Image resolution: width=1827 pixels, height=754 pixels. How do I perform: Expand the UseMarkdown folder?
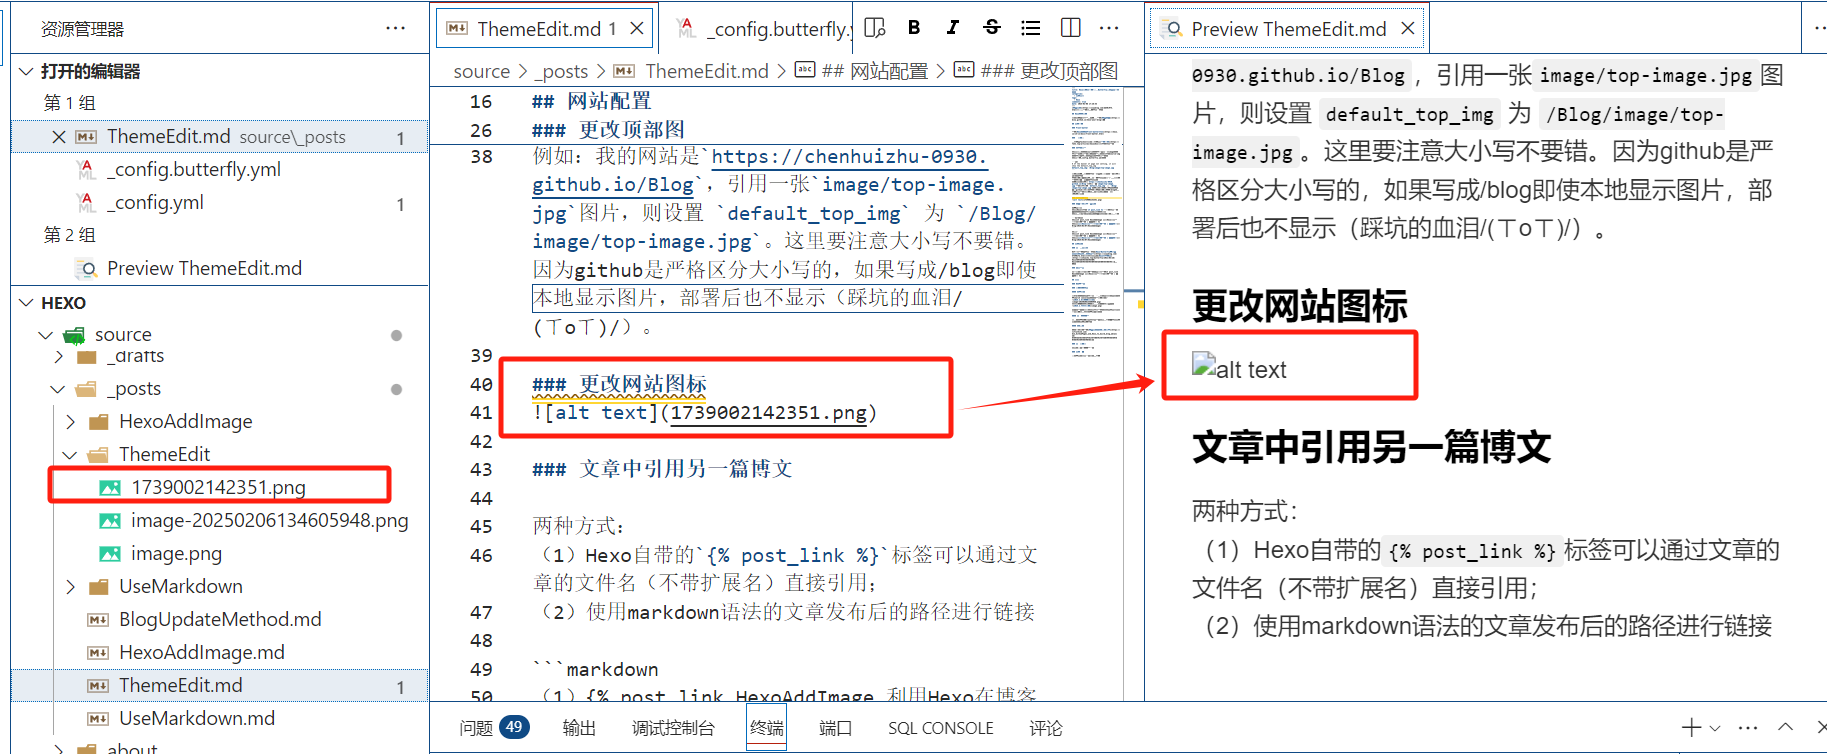point(70,587)
